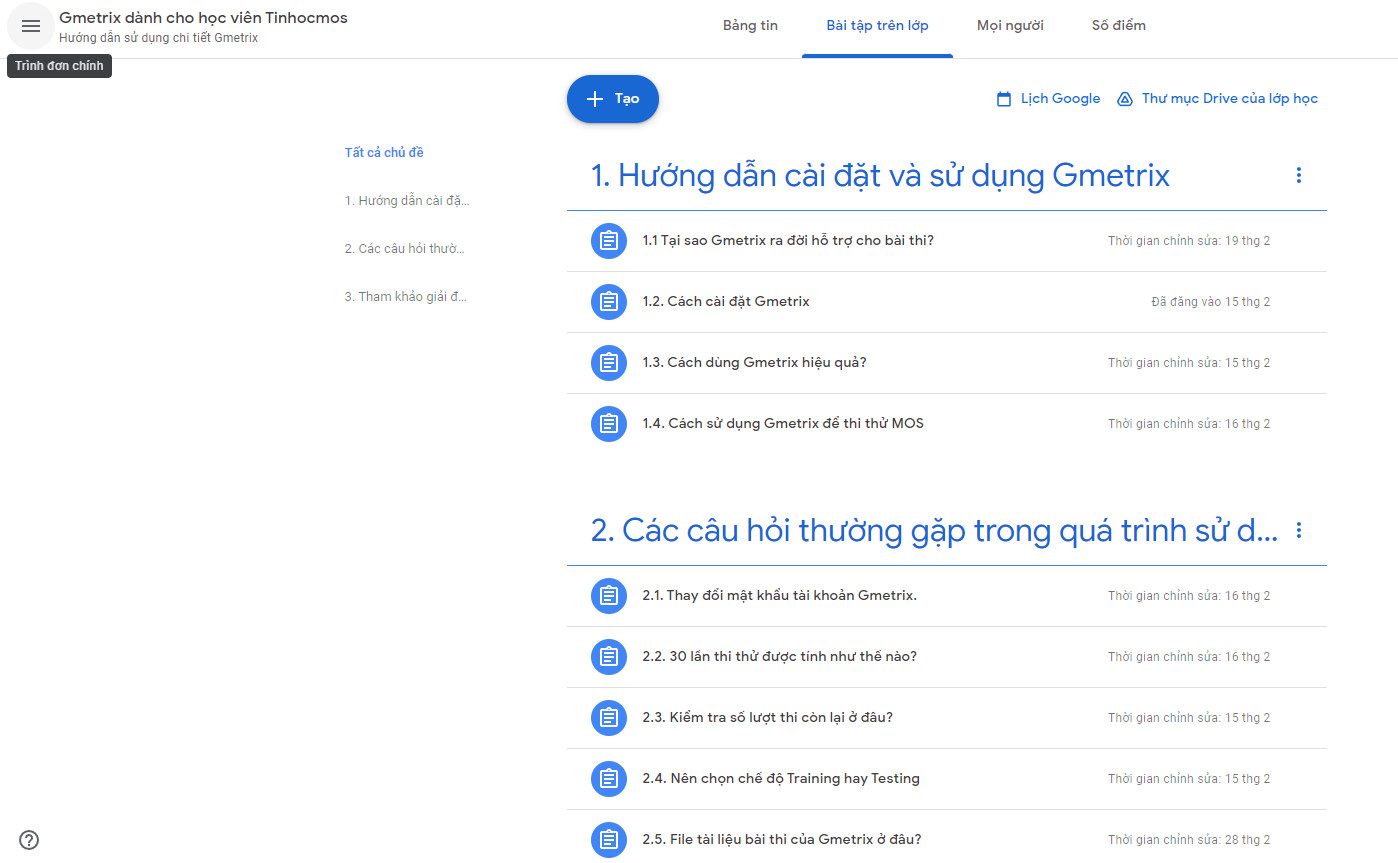
Task: Click assignment icon for 2.5. File tài liệu
Action: 609,840
